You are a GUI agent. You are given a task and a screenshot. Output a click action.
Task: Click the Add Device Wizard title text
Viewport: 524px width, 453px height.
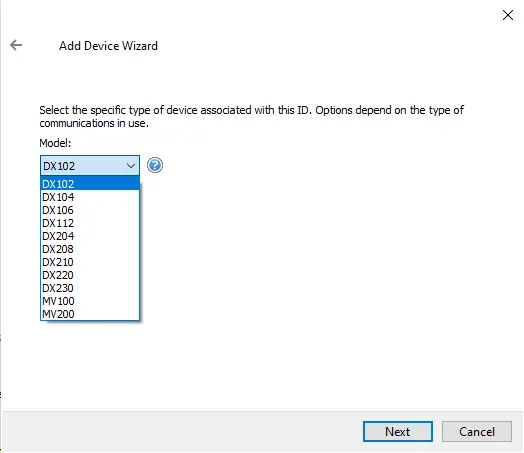pyautogui.click(x=108, y=46)
